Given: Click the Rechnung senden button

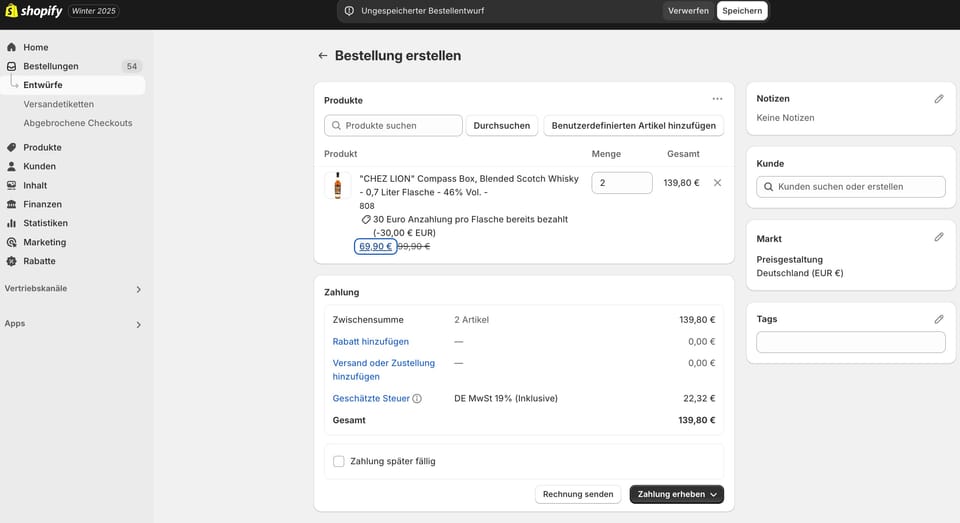Looking at the screenshot, I should [578, 494].
